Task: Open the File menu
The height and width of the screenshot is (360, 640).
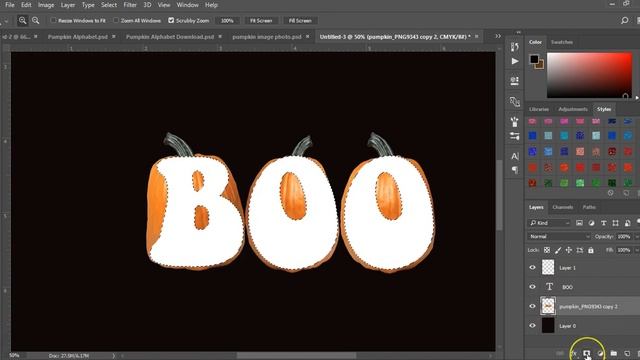Action: (x=10, y=5)
